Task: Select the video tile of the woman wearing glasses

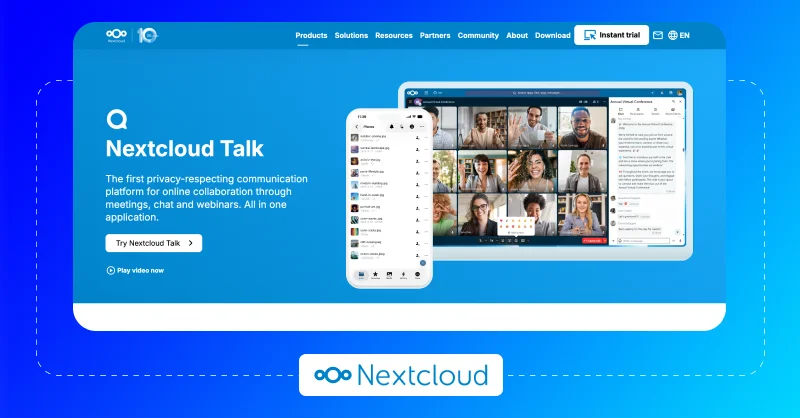Action: pyautogui.click(x=482, y=214)
